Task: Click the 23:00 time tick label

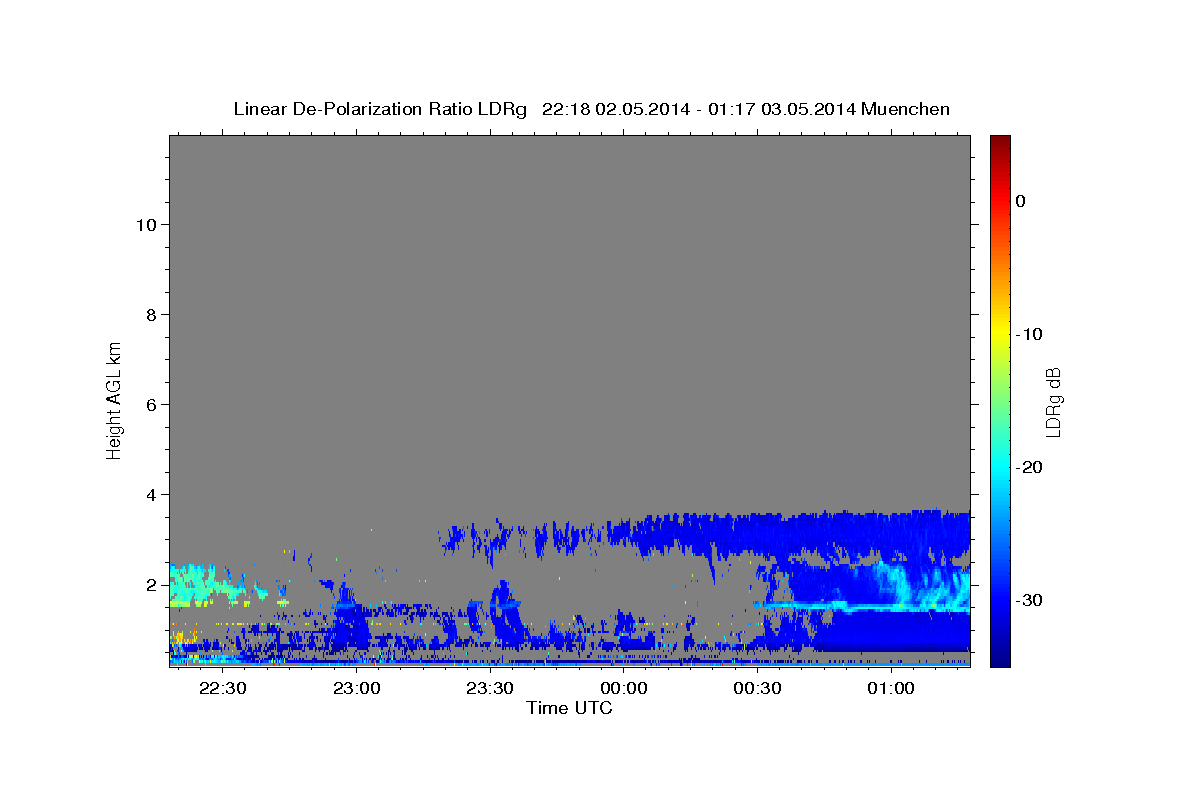Action: [x=356, y=688]
